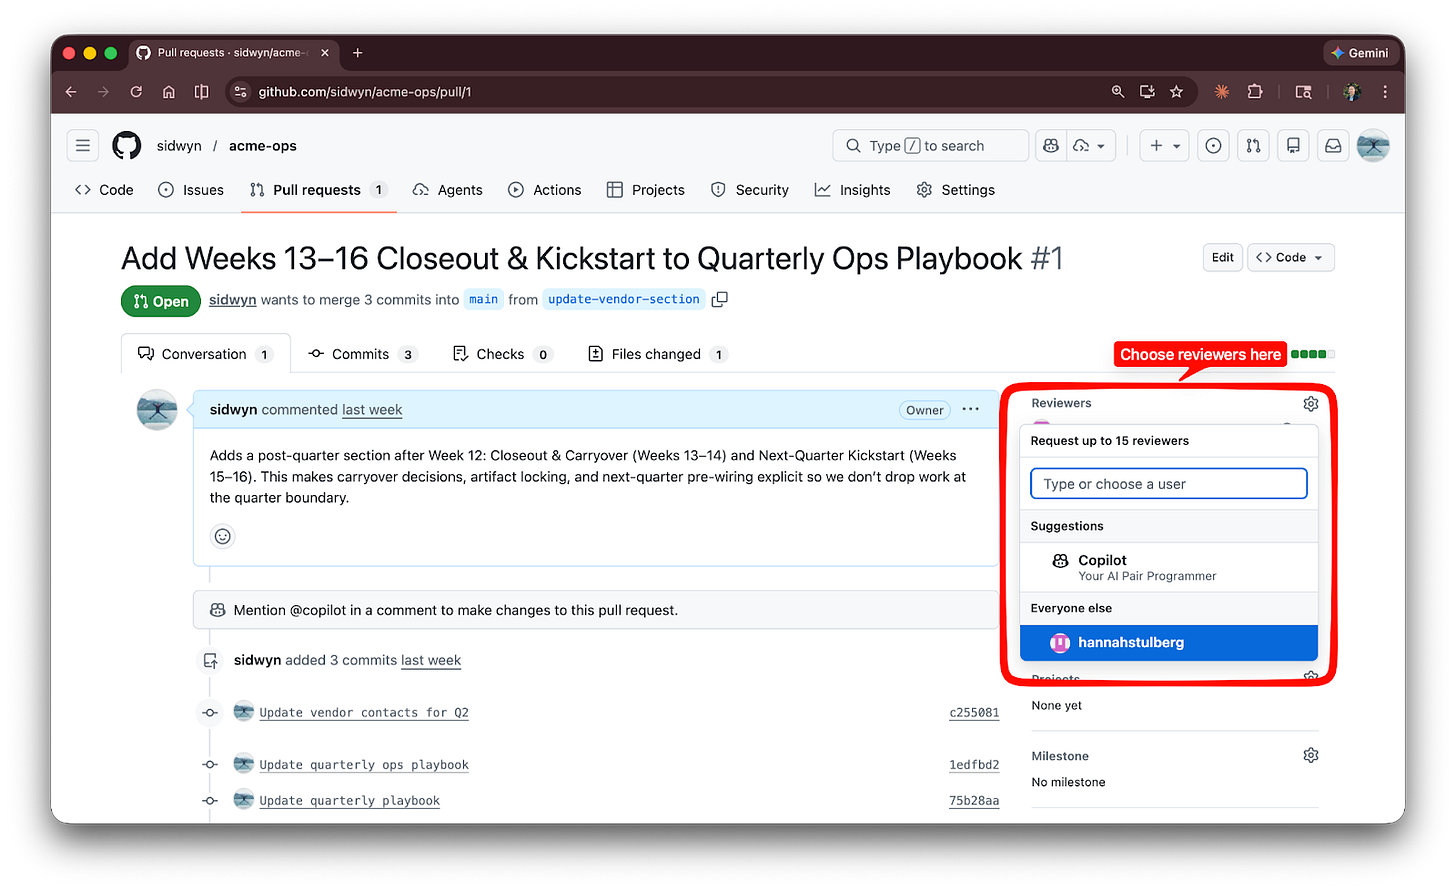Switch to the Commits 3 tab
The image size is (1456, 891).
[x=362, y=354]
